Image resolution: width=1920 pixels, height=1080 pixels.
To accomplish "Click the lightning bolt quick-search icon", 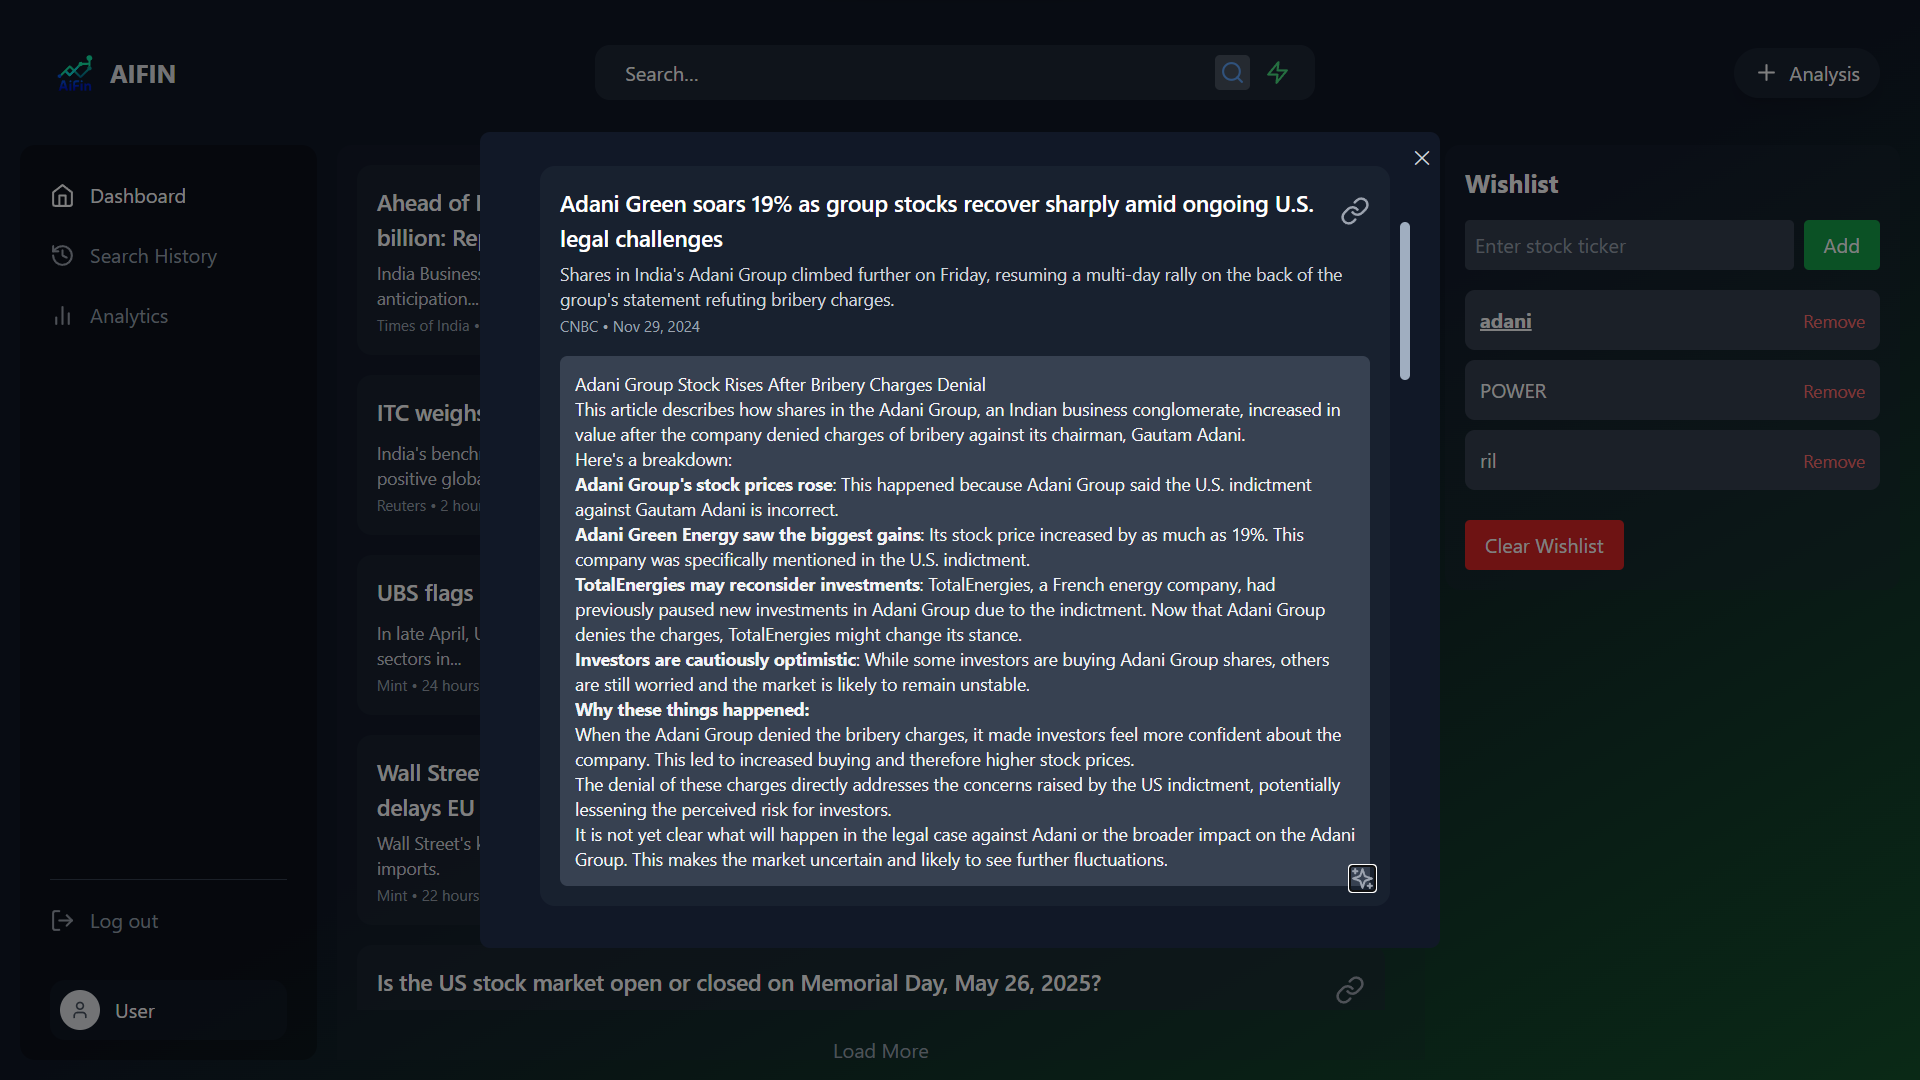I will (x=1278, y=73).
